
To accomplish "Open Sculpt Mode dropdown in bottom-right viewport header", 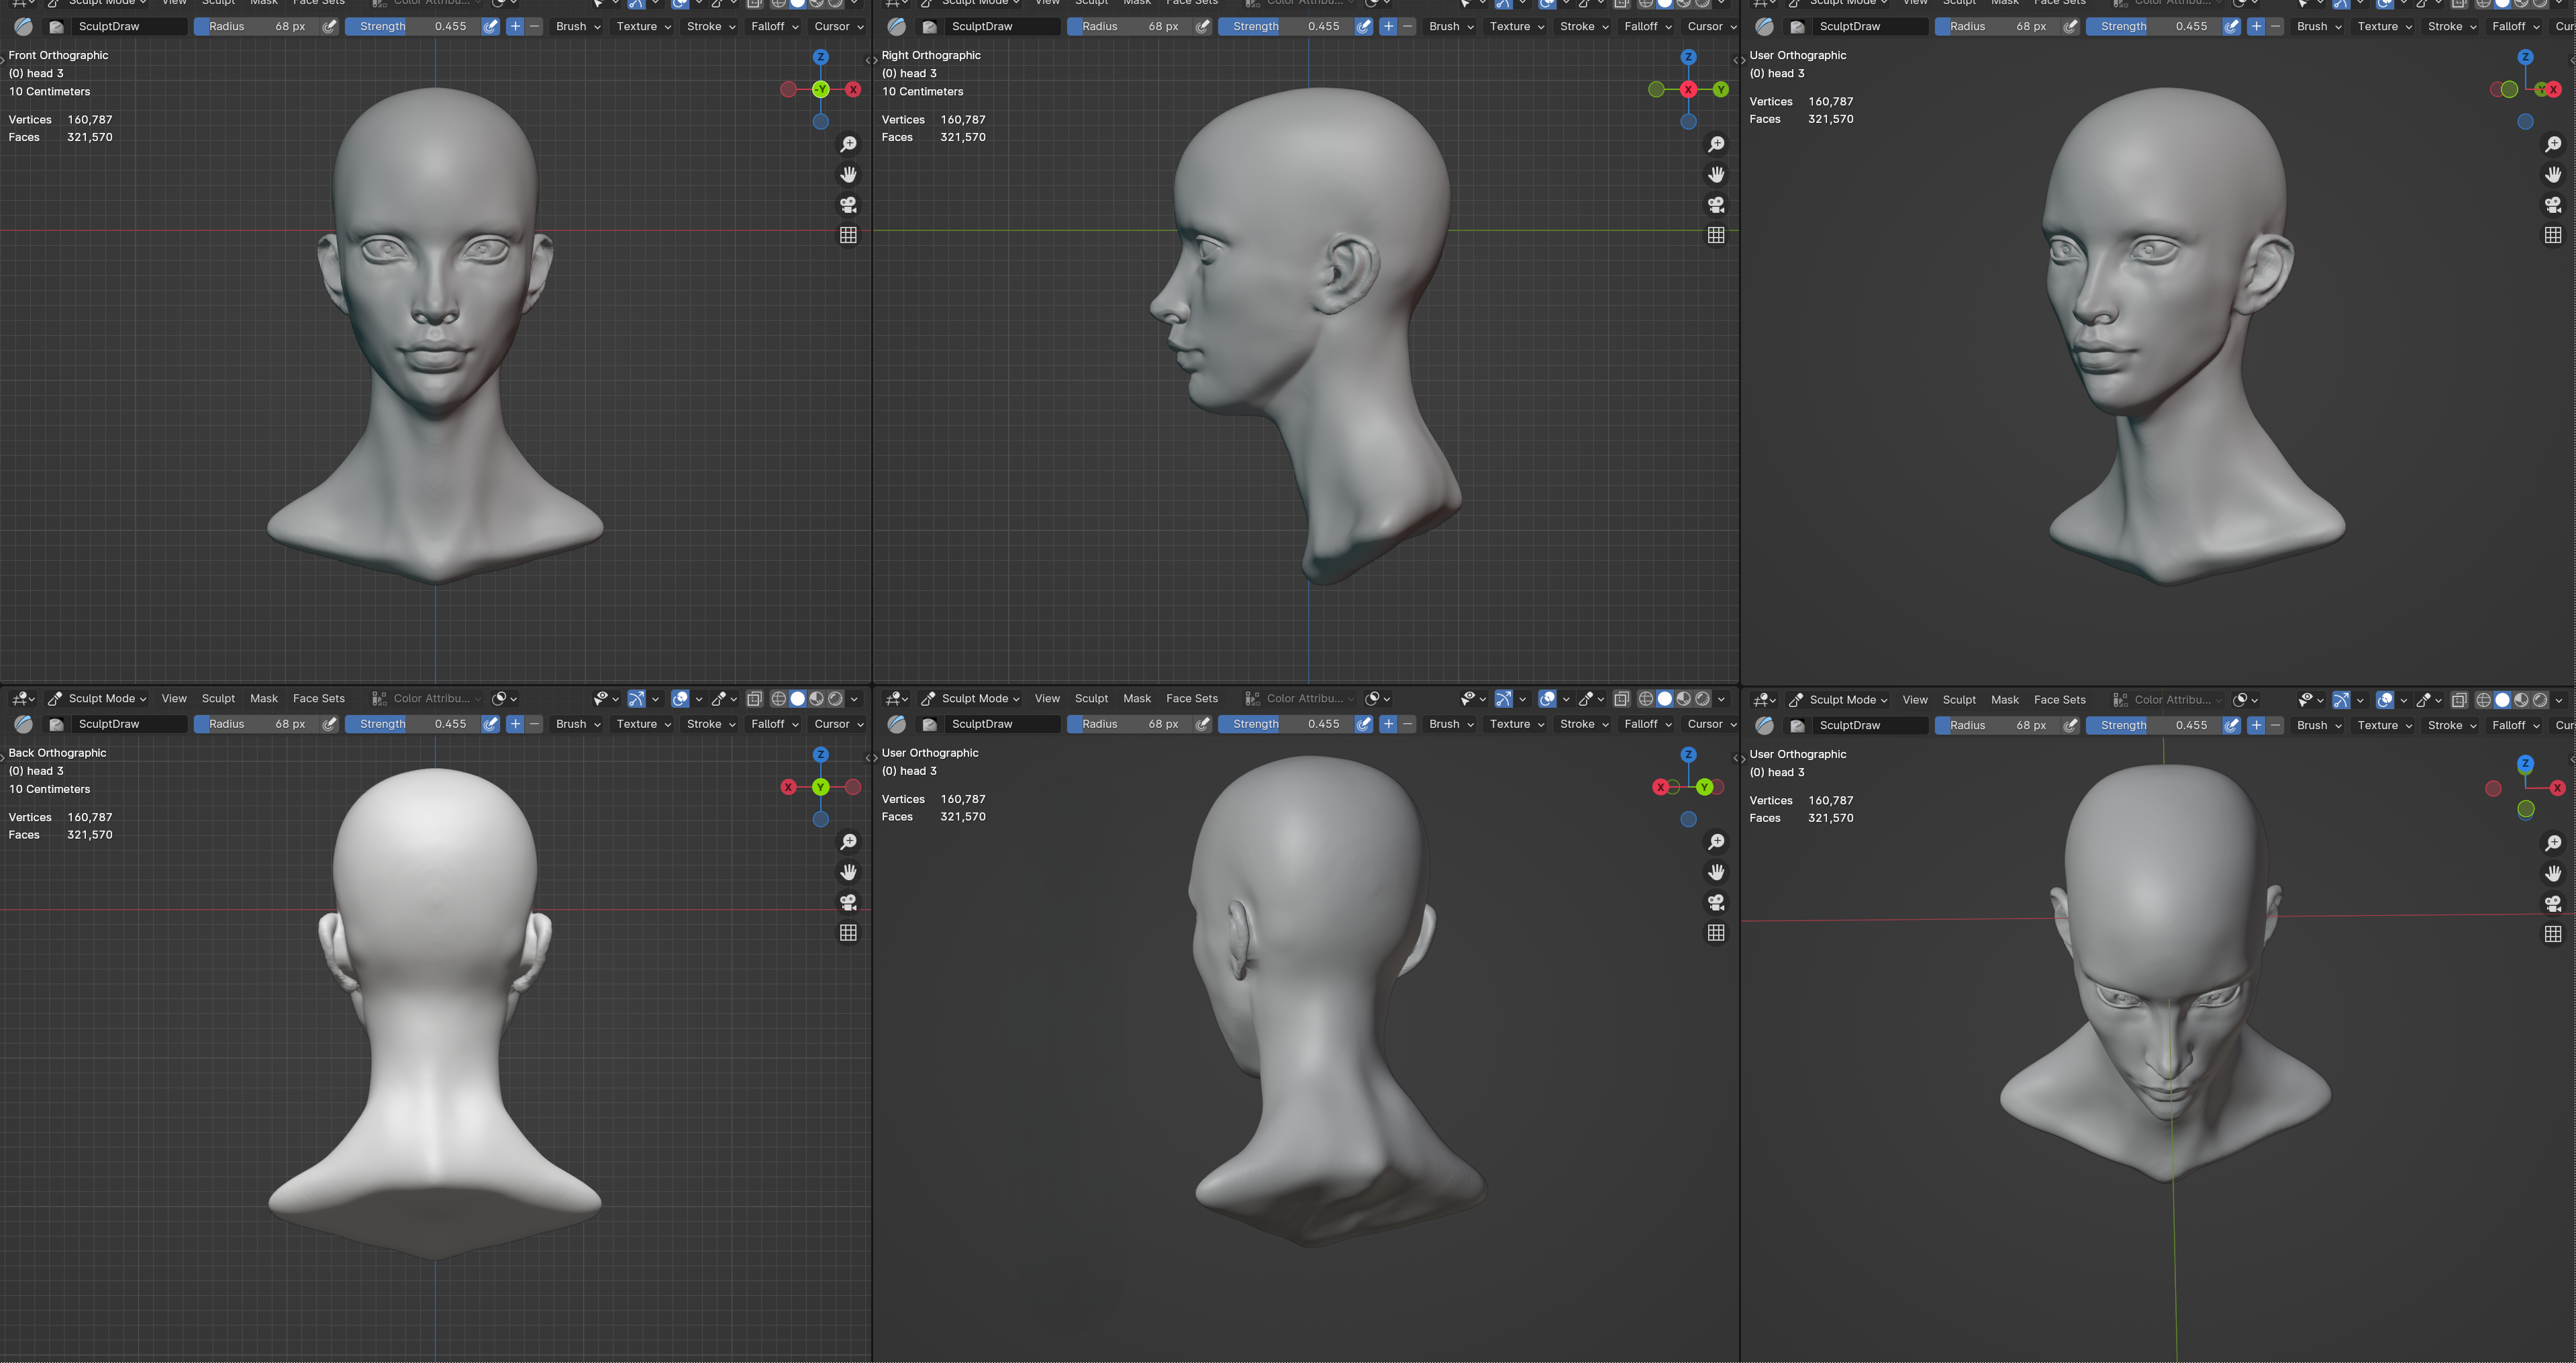I will tap(1839, 700).
